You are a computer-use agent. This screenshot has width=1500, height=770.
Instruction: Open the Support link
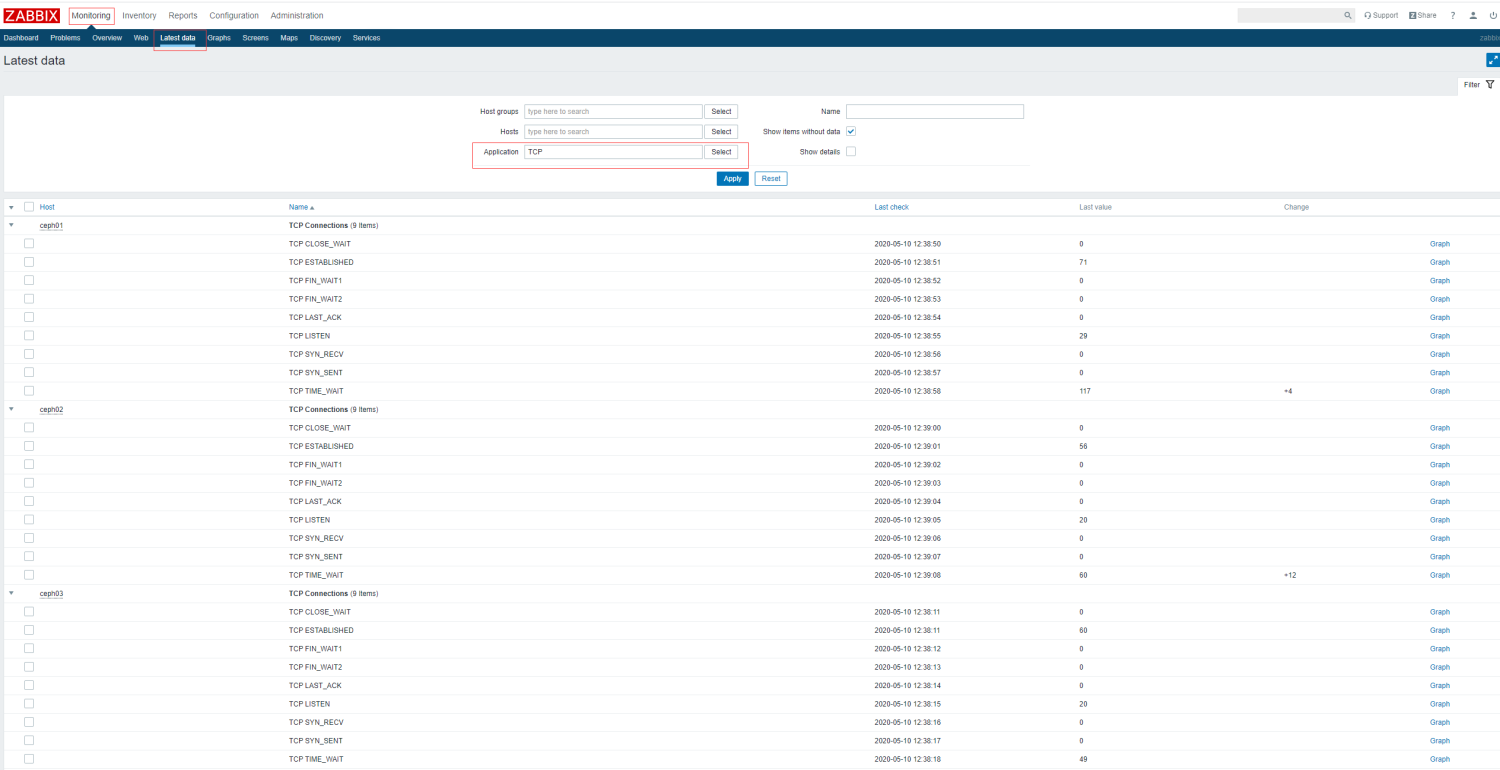coord(1381,16)
